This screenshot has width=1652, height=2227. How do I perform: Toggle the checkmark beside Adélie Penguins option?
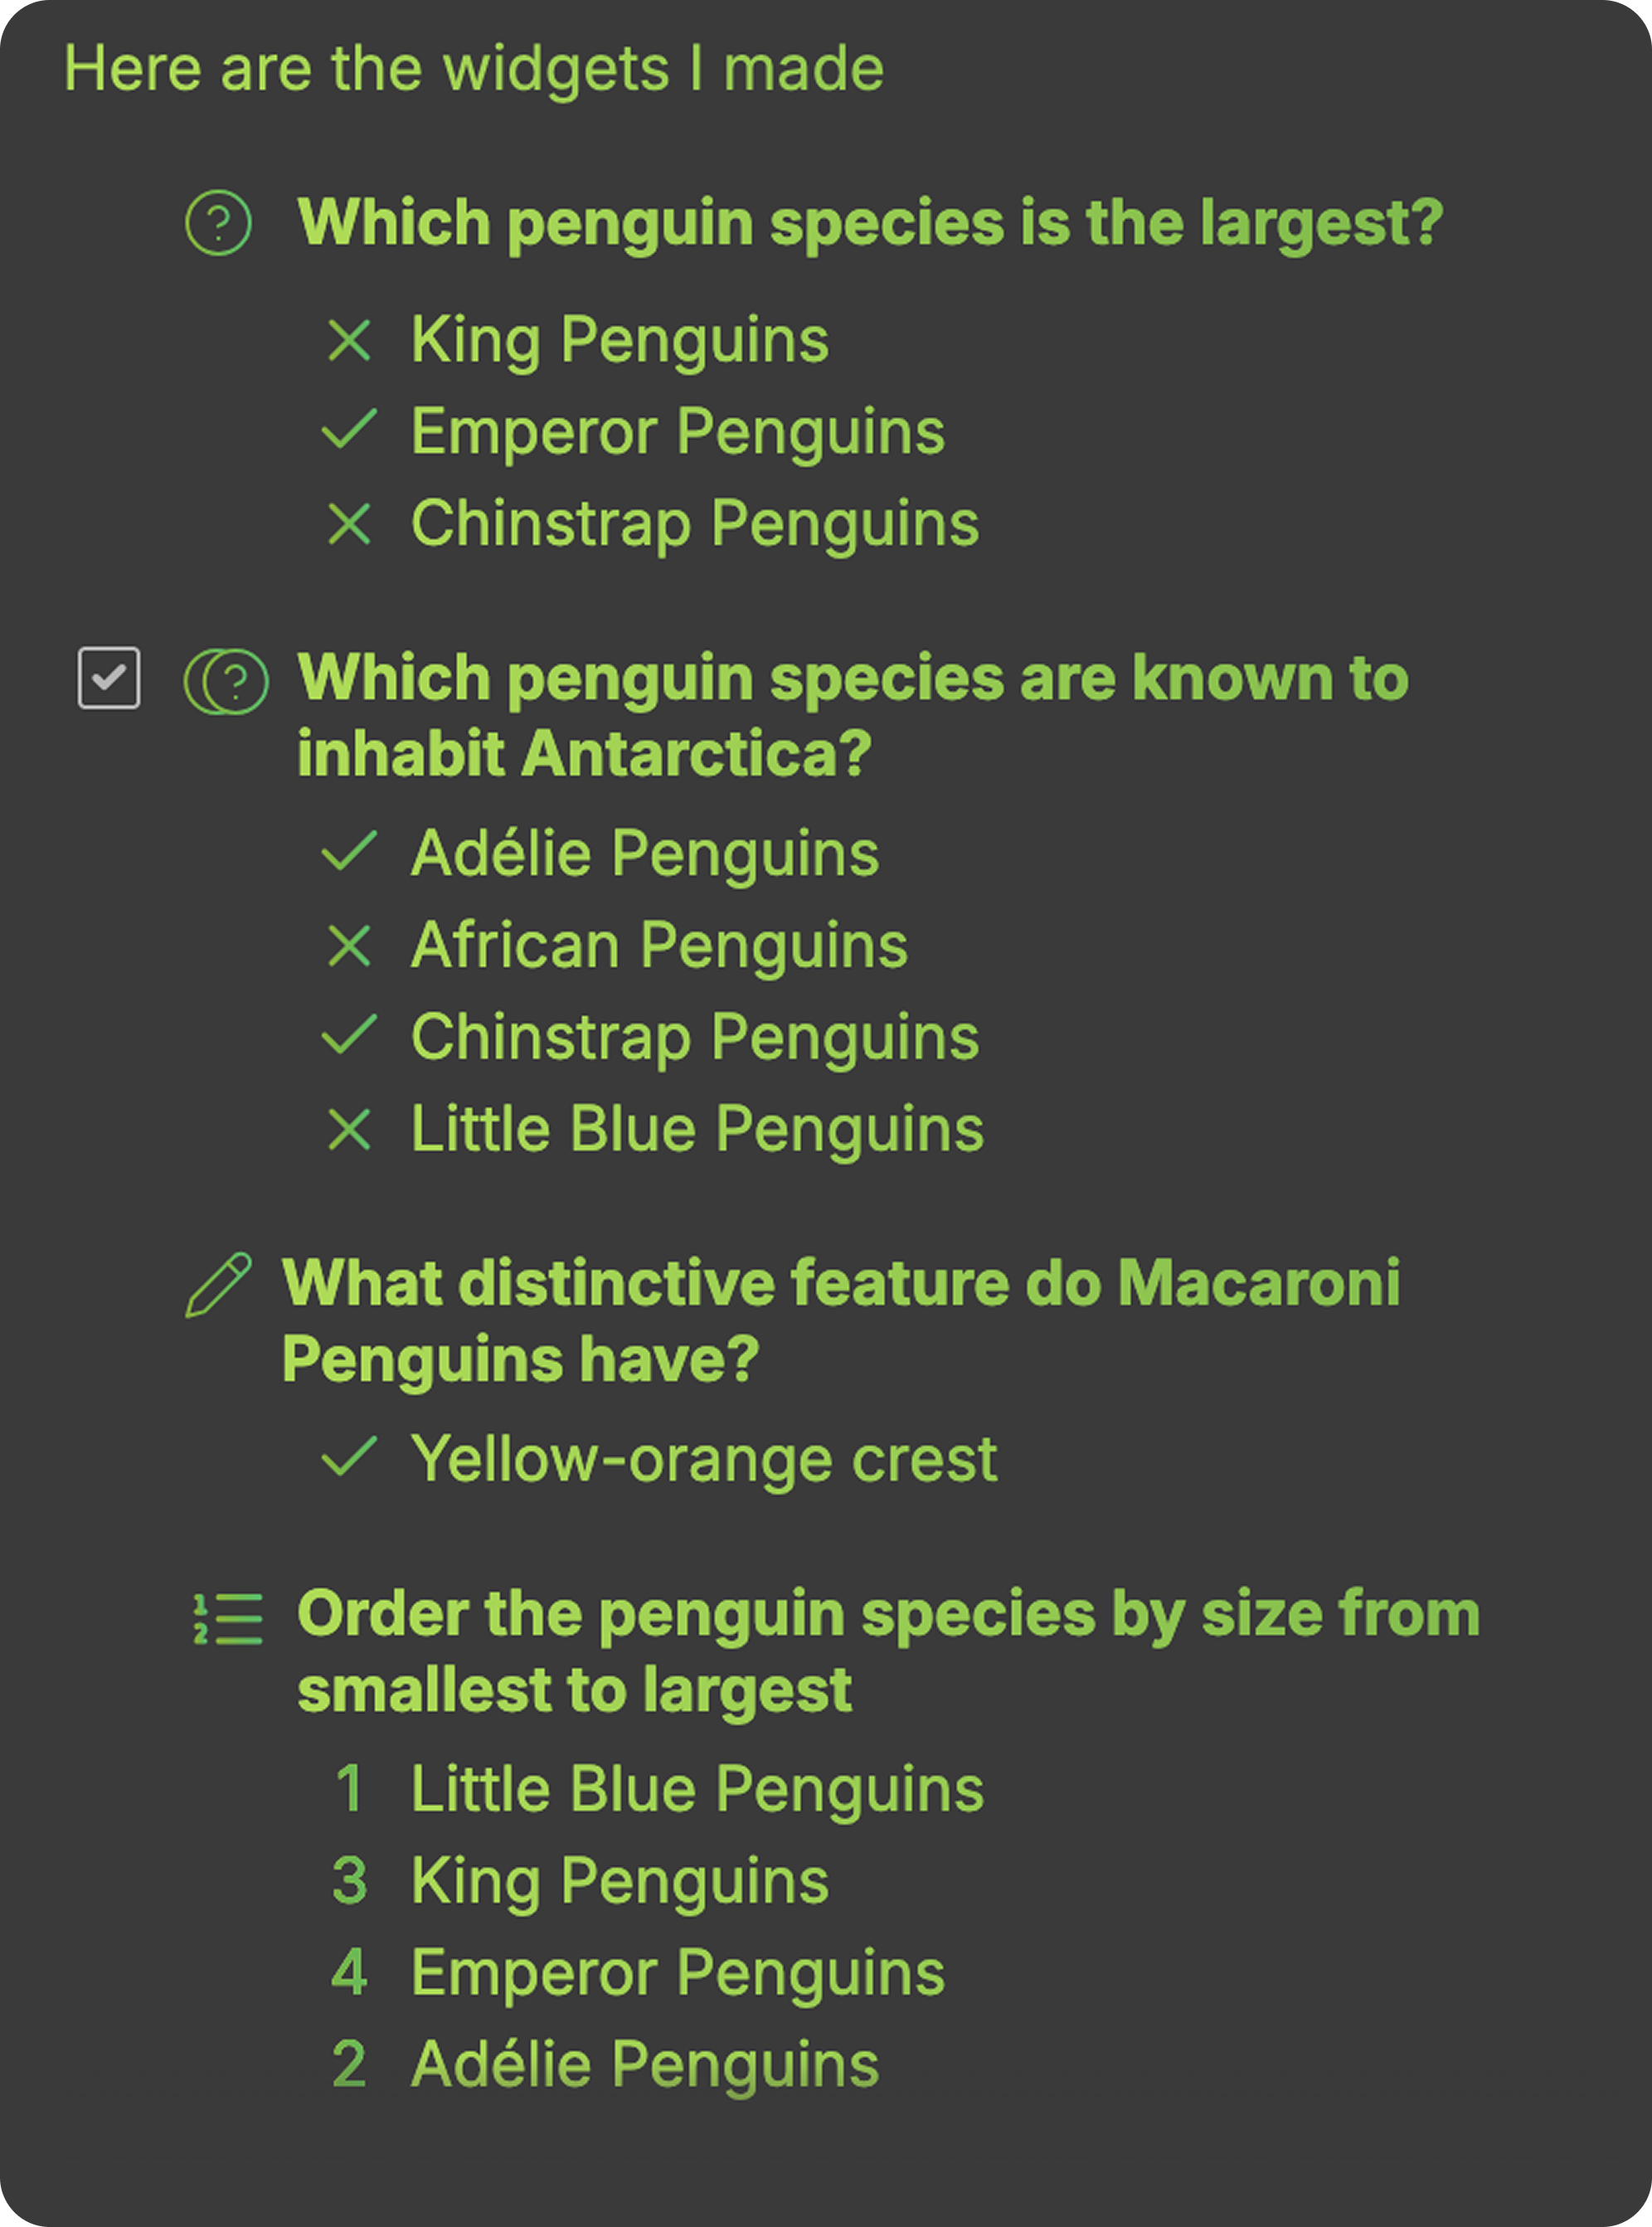pyautogui.click(x=349, y=851)
